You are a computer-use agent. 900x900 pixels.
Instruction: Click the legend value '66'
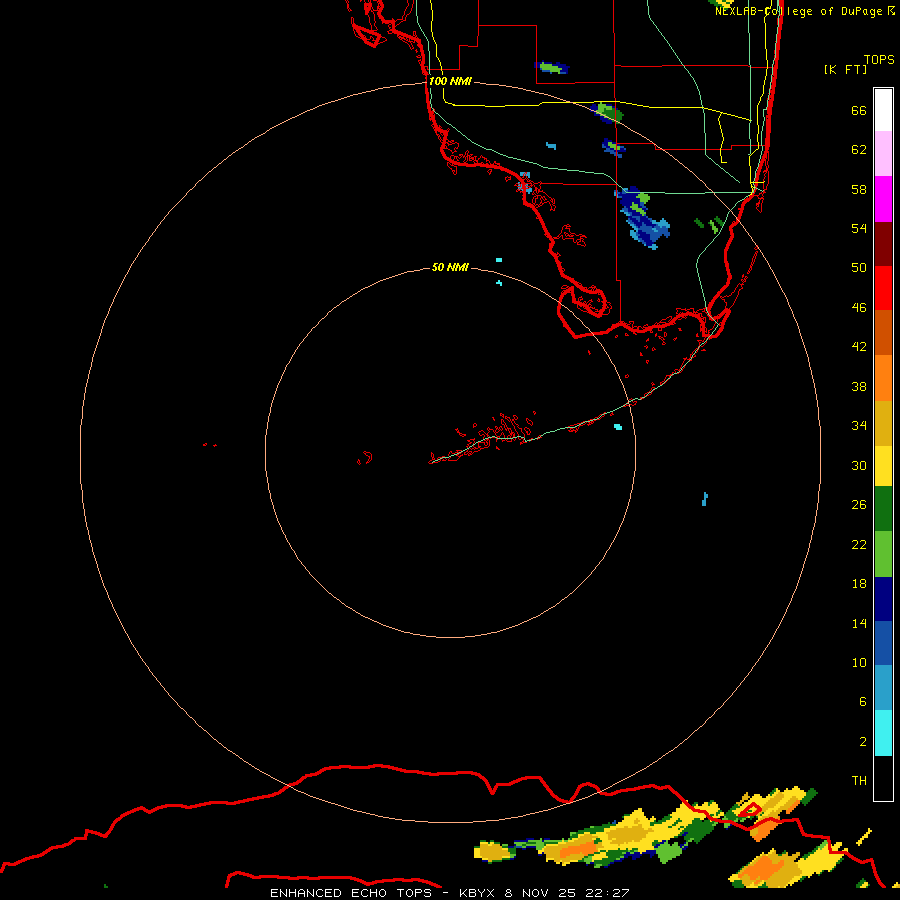click(859, 111)
